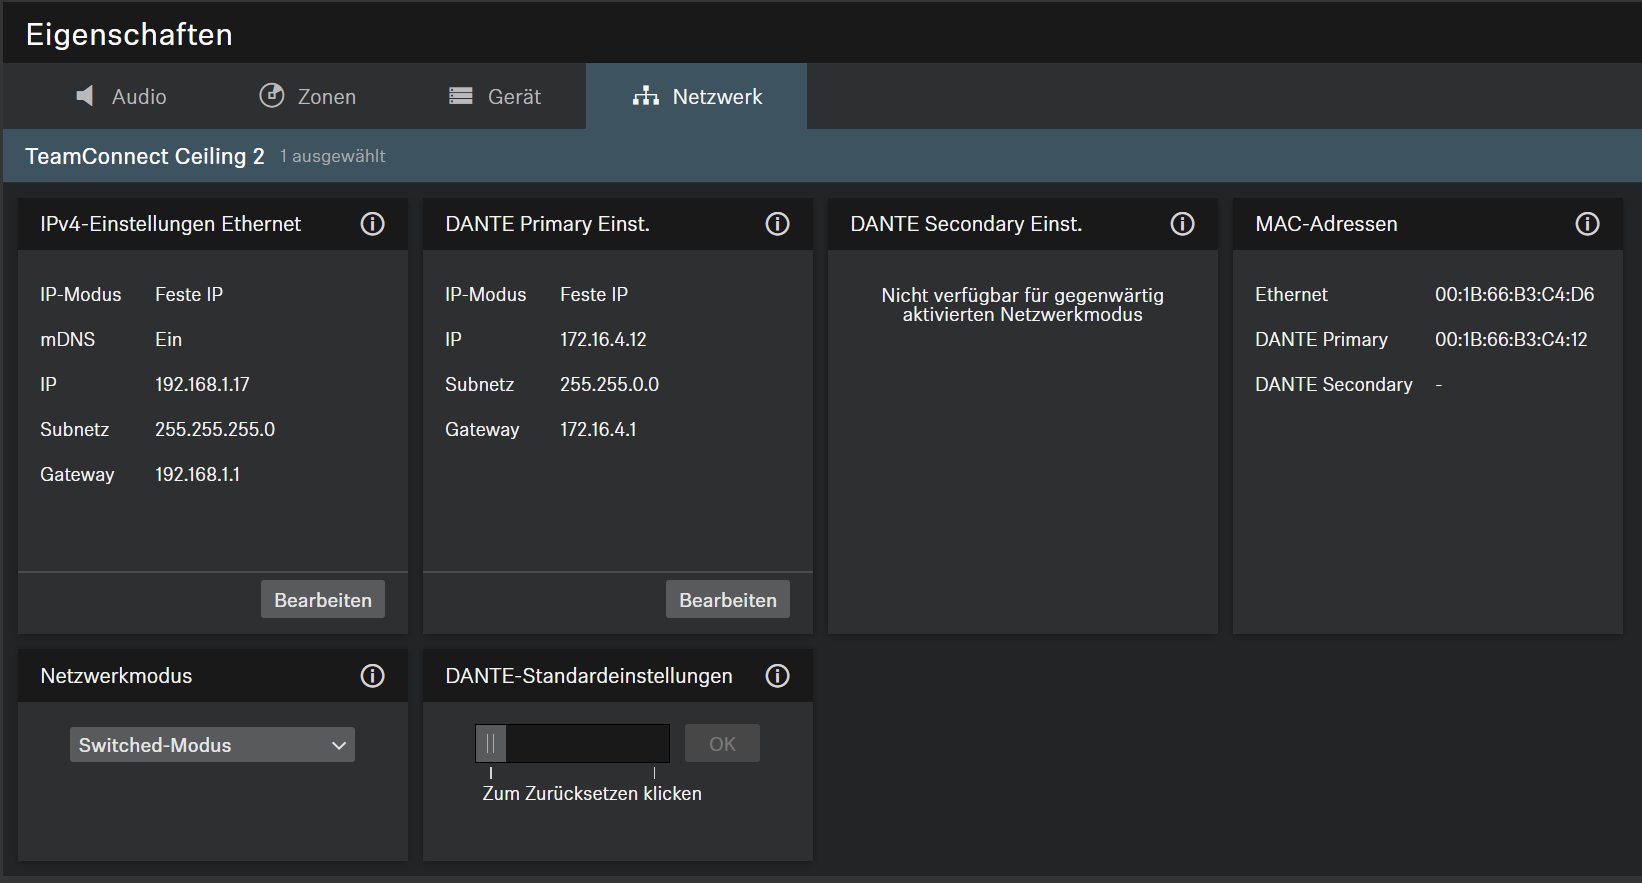The image size is (1642, 883).
Task: Show Netzwerkmodus info tooltip icon
Action: [x=372, y=676]
